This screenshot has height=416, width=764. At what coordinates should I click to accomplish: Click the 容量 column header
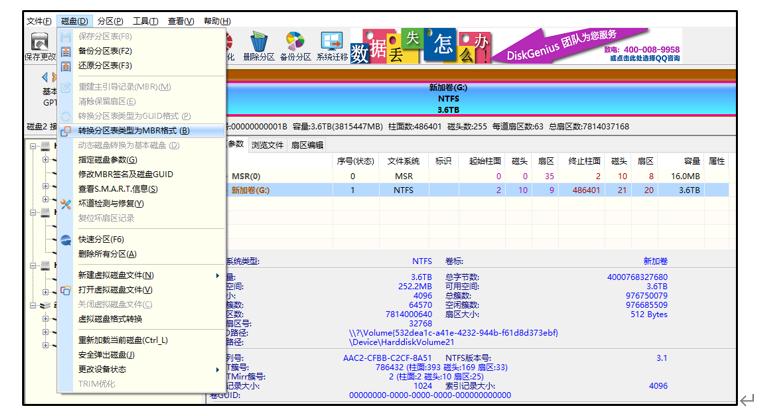point(692,161)
